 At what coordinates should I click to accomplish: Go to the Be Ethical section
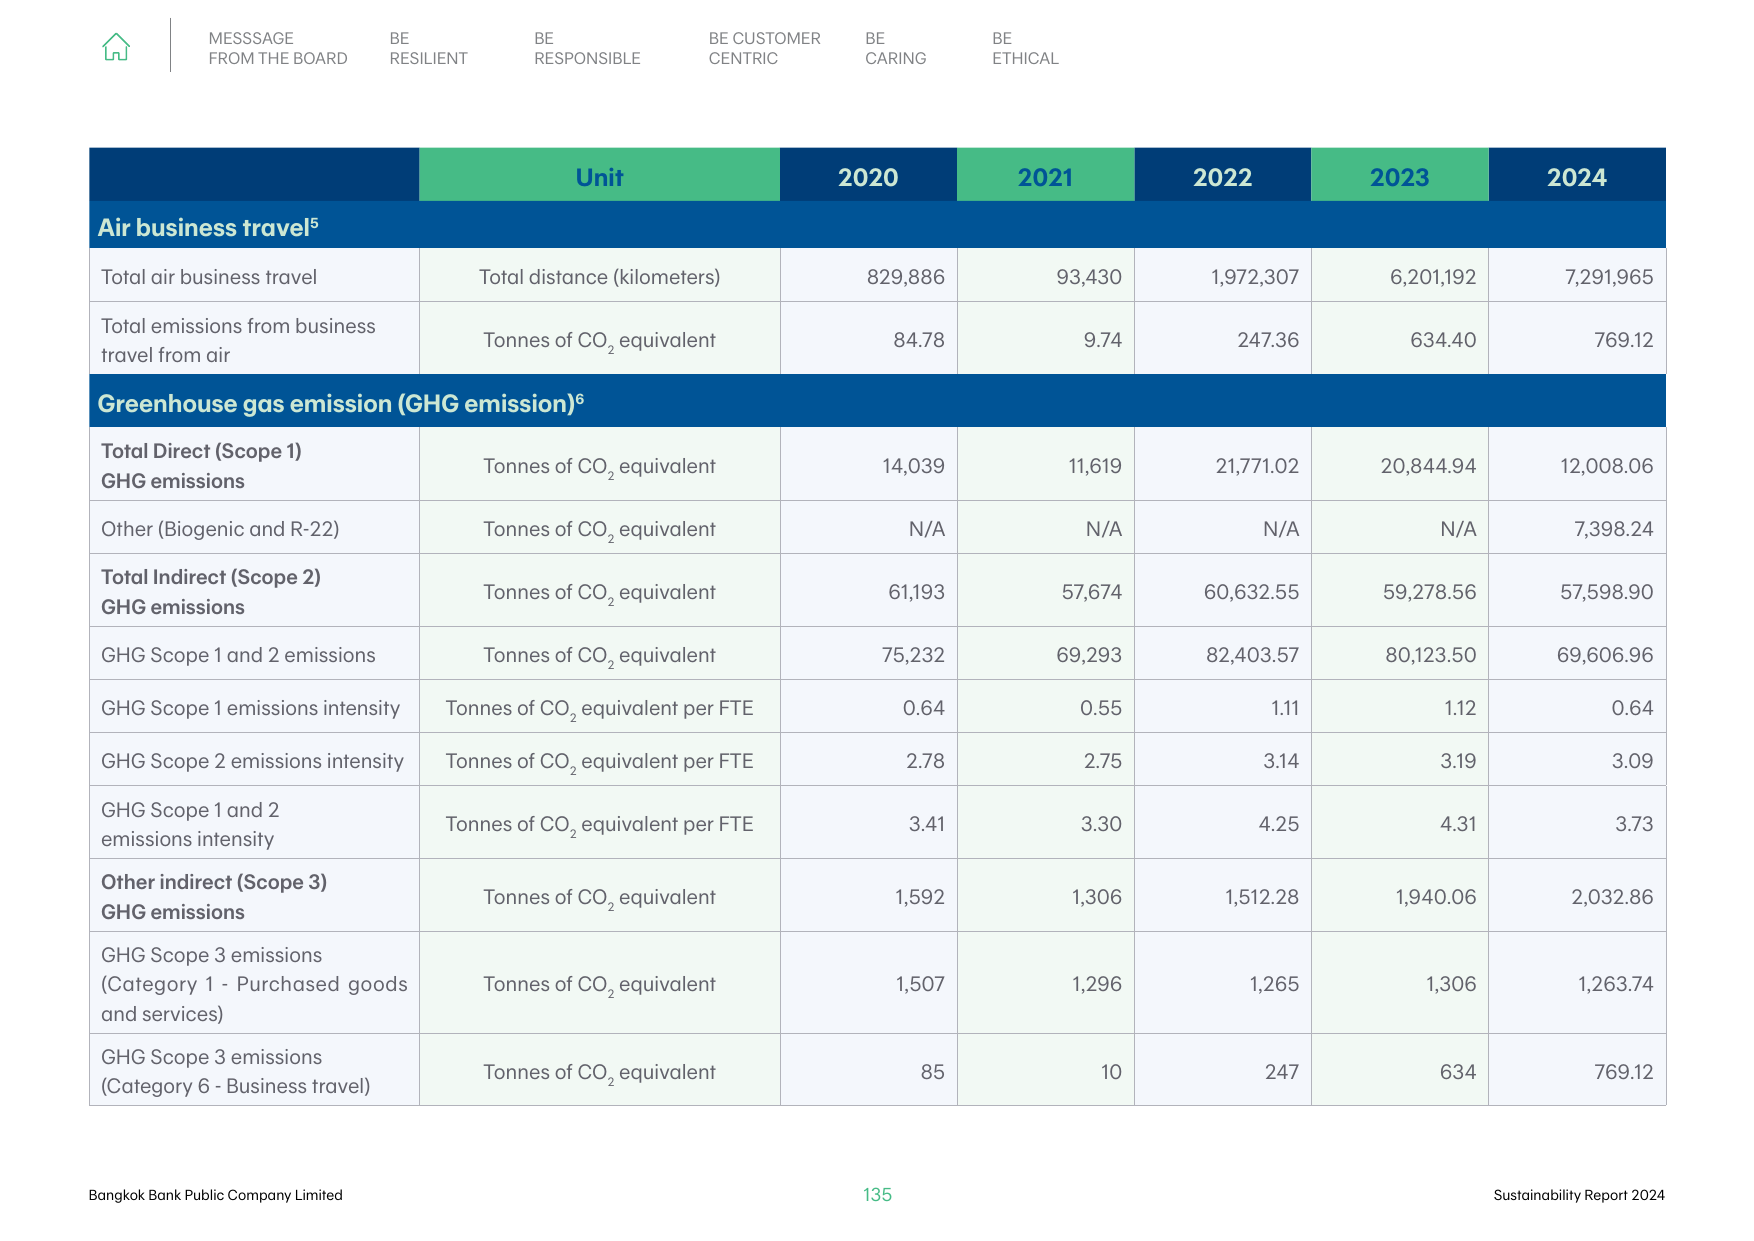pos(1025,48)
